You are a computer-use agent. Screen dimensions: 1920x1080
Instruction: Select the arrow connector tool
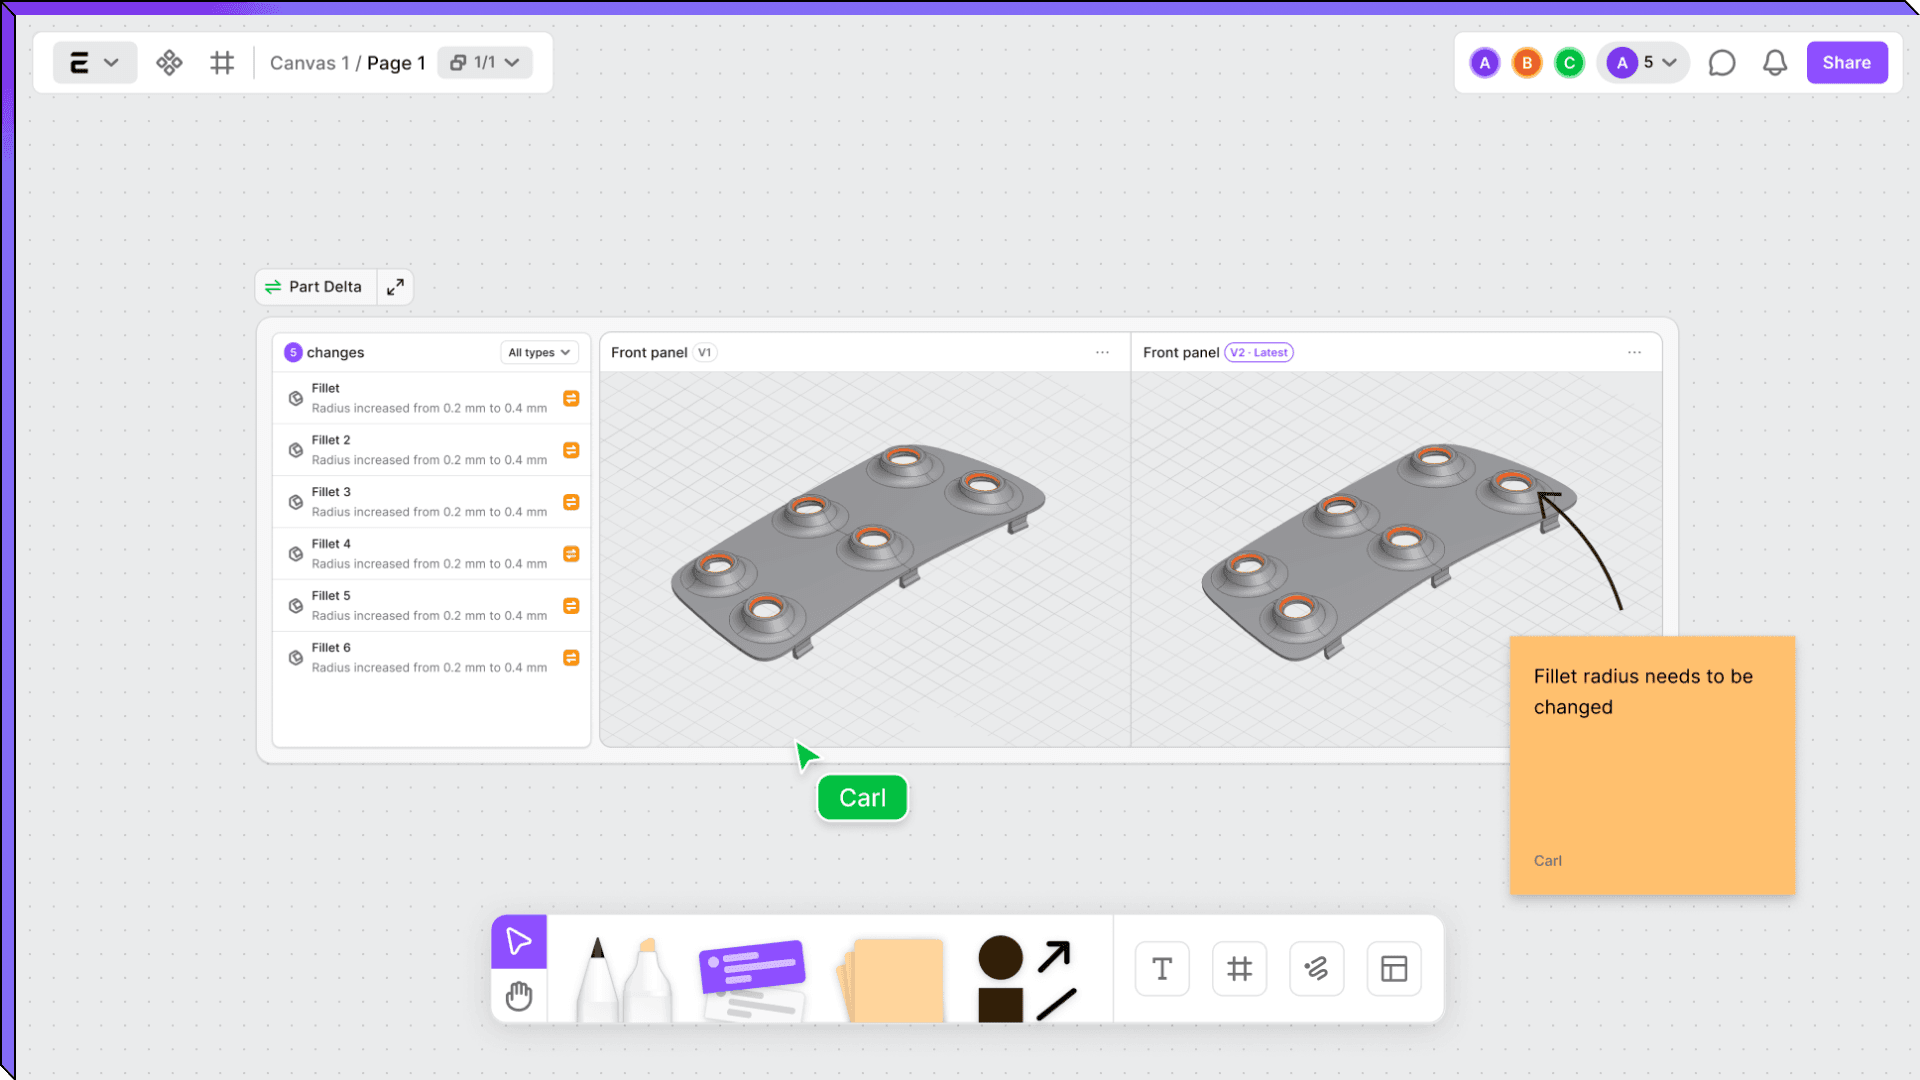(x=1055, y=957)
